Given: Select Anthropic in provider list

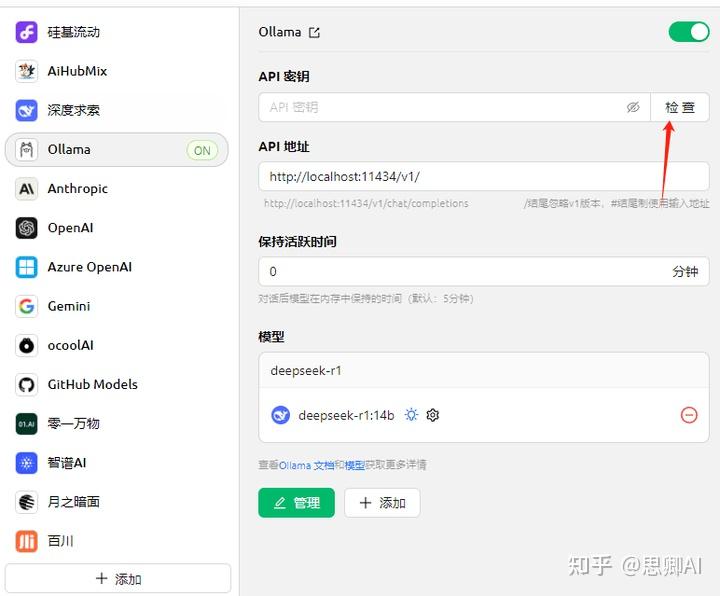Looking at the screenshot, I should click(117, 189).
